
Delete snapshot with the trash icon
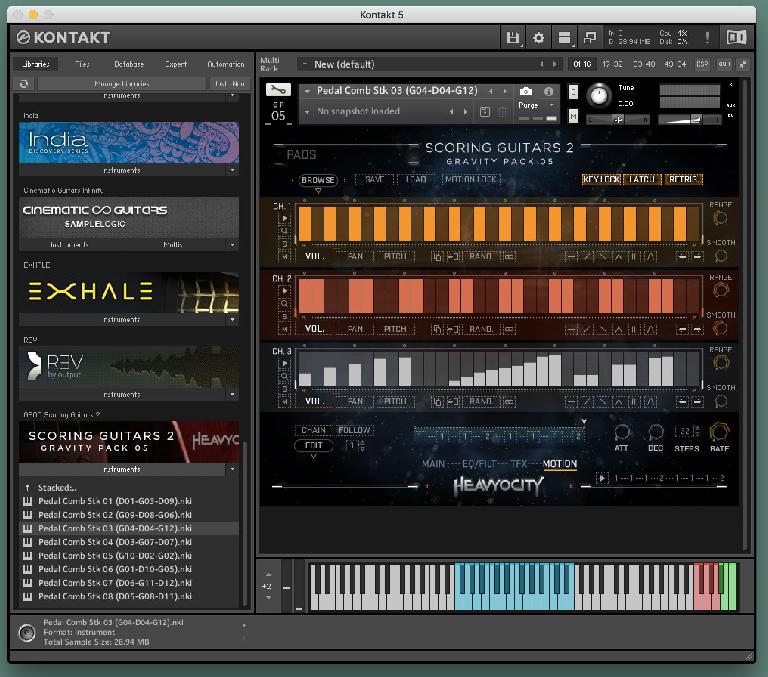[503, 112]
